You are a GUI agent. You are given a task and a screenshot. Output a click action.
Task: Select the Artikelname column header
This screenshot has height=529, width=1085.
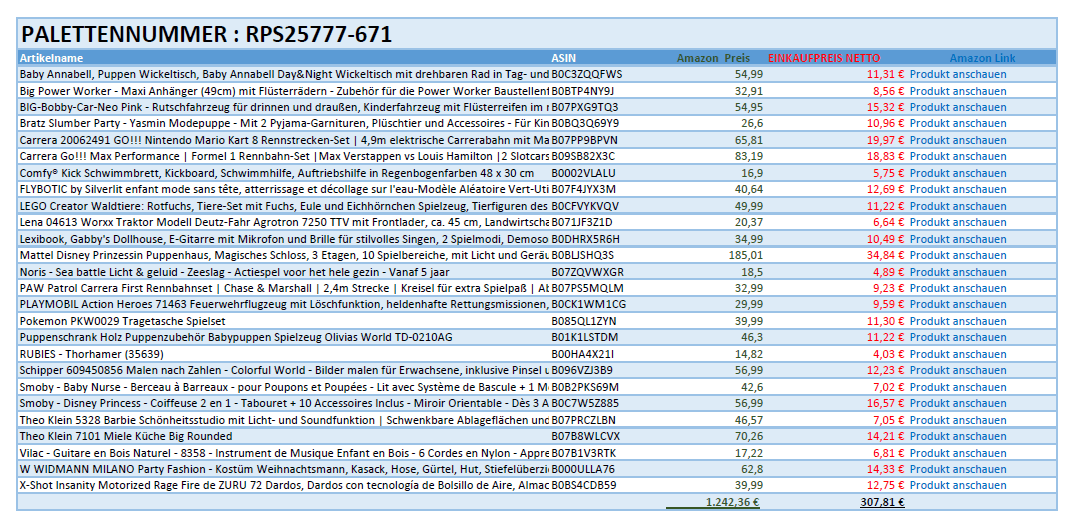coord(51,58)
